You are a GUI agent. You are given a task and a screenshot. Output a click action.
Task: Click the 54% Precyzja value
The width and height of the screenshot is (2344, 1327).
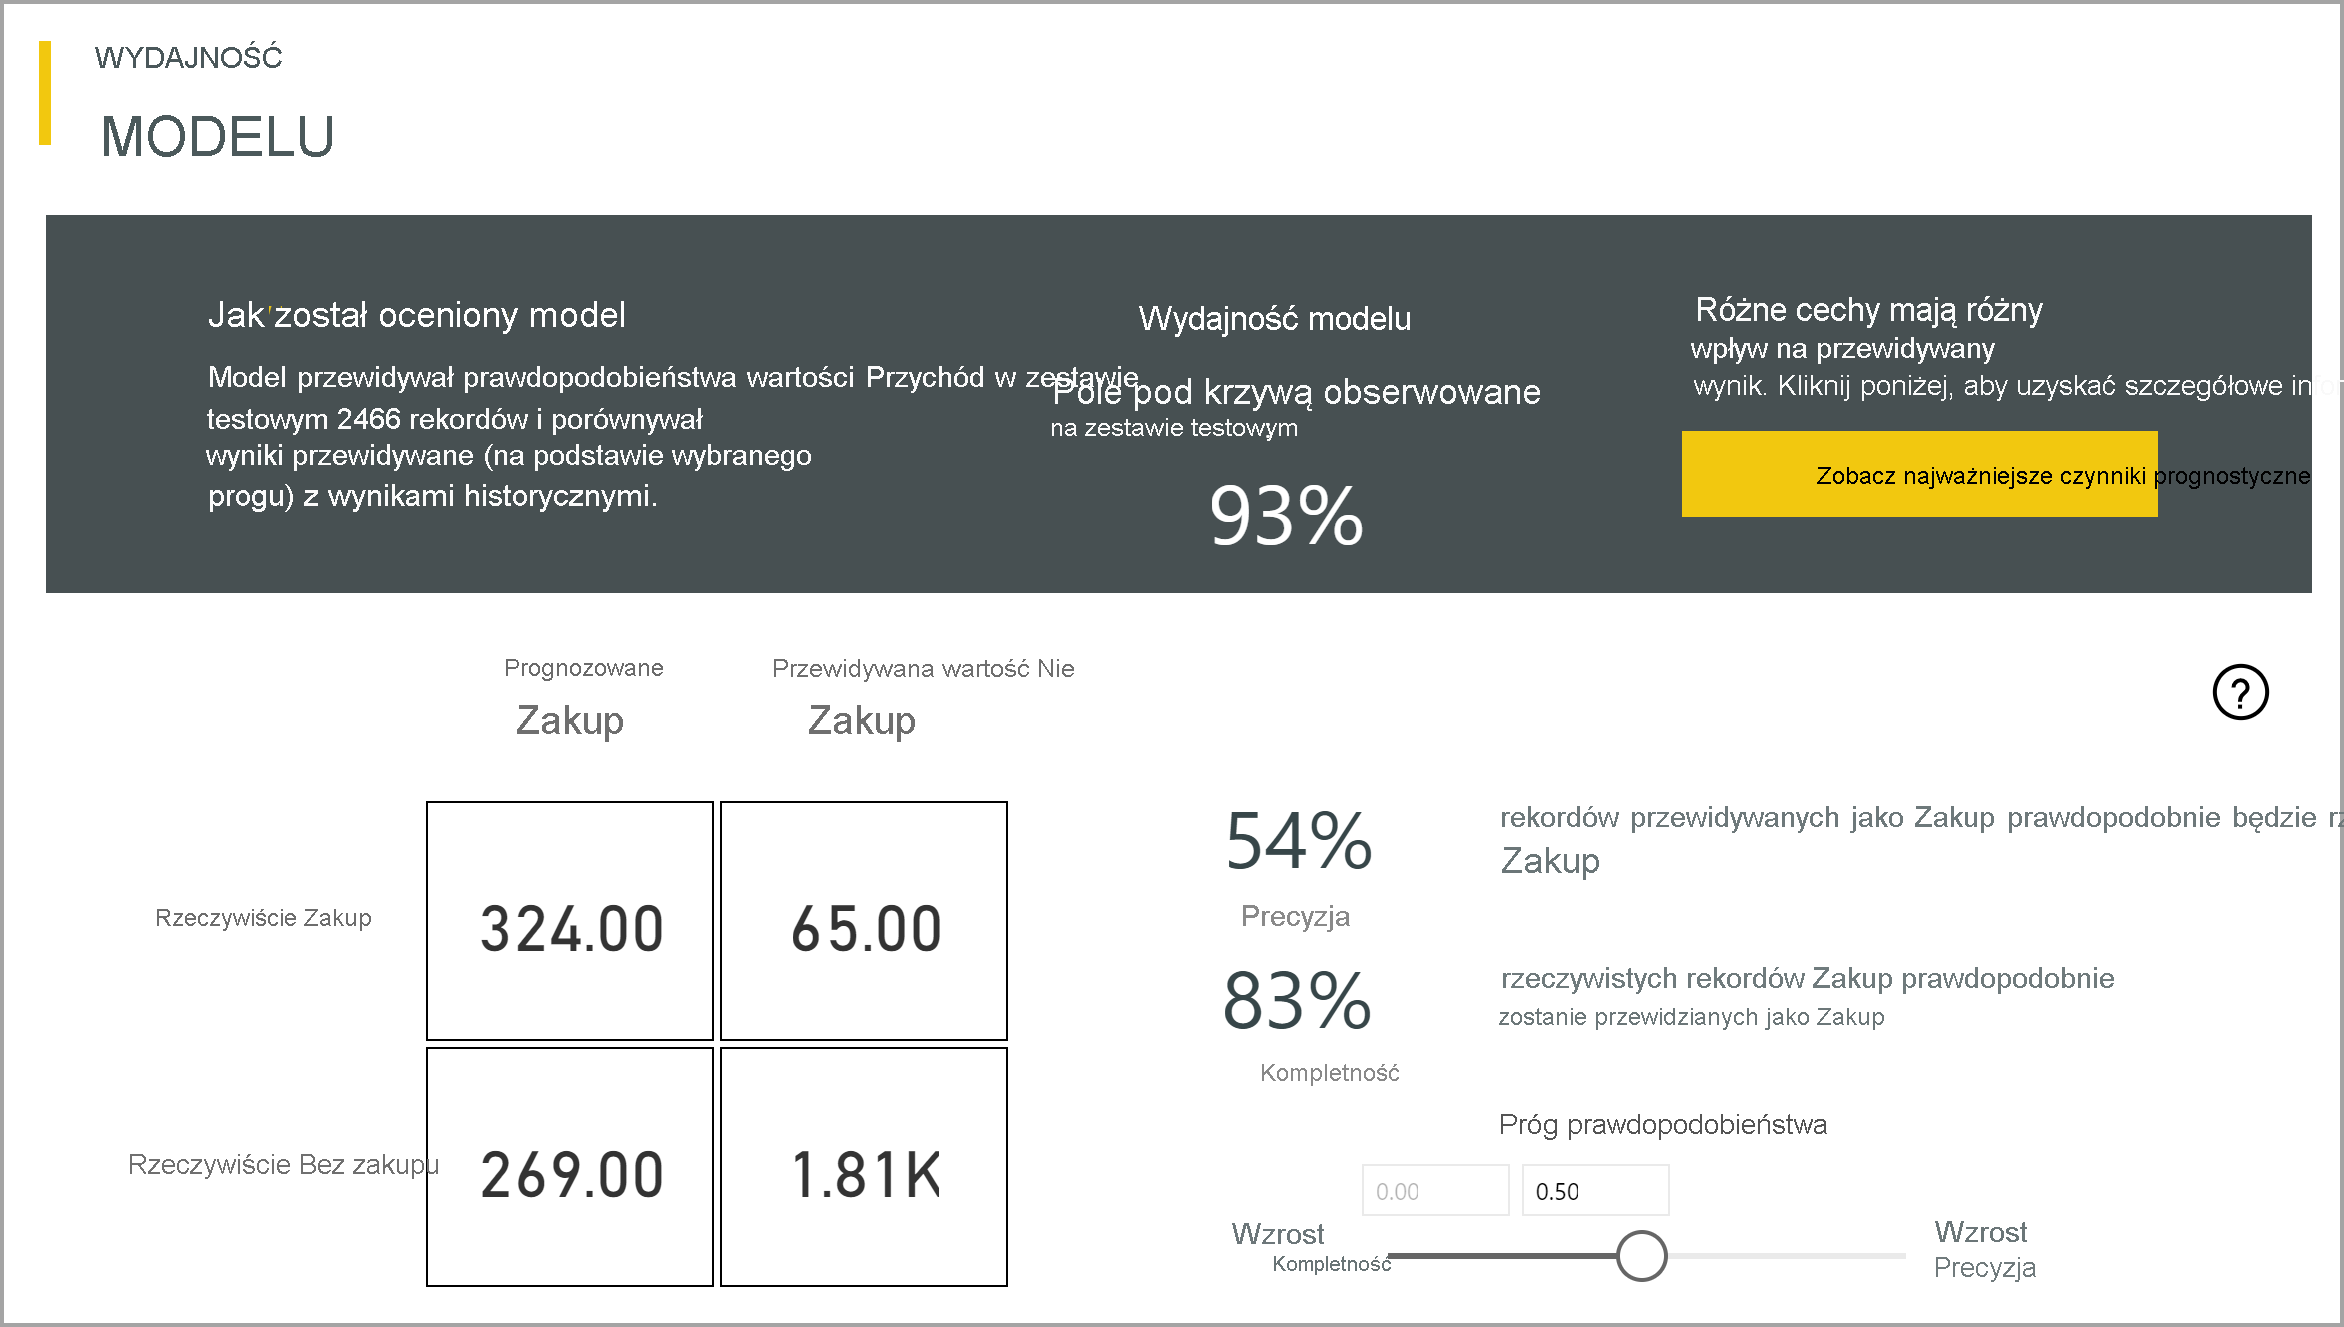pos(1298,842)
